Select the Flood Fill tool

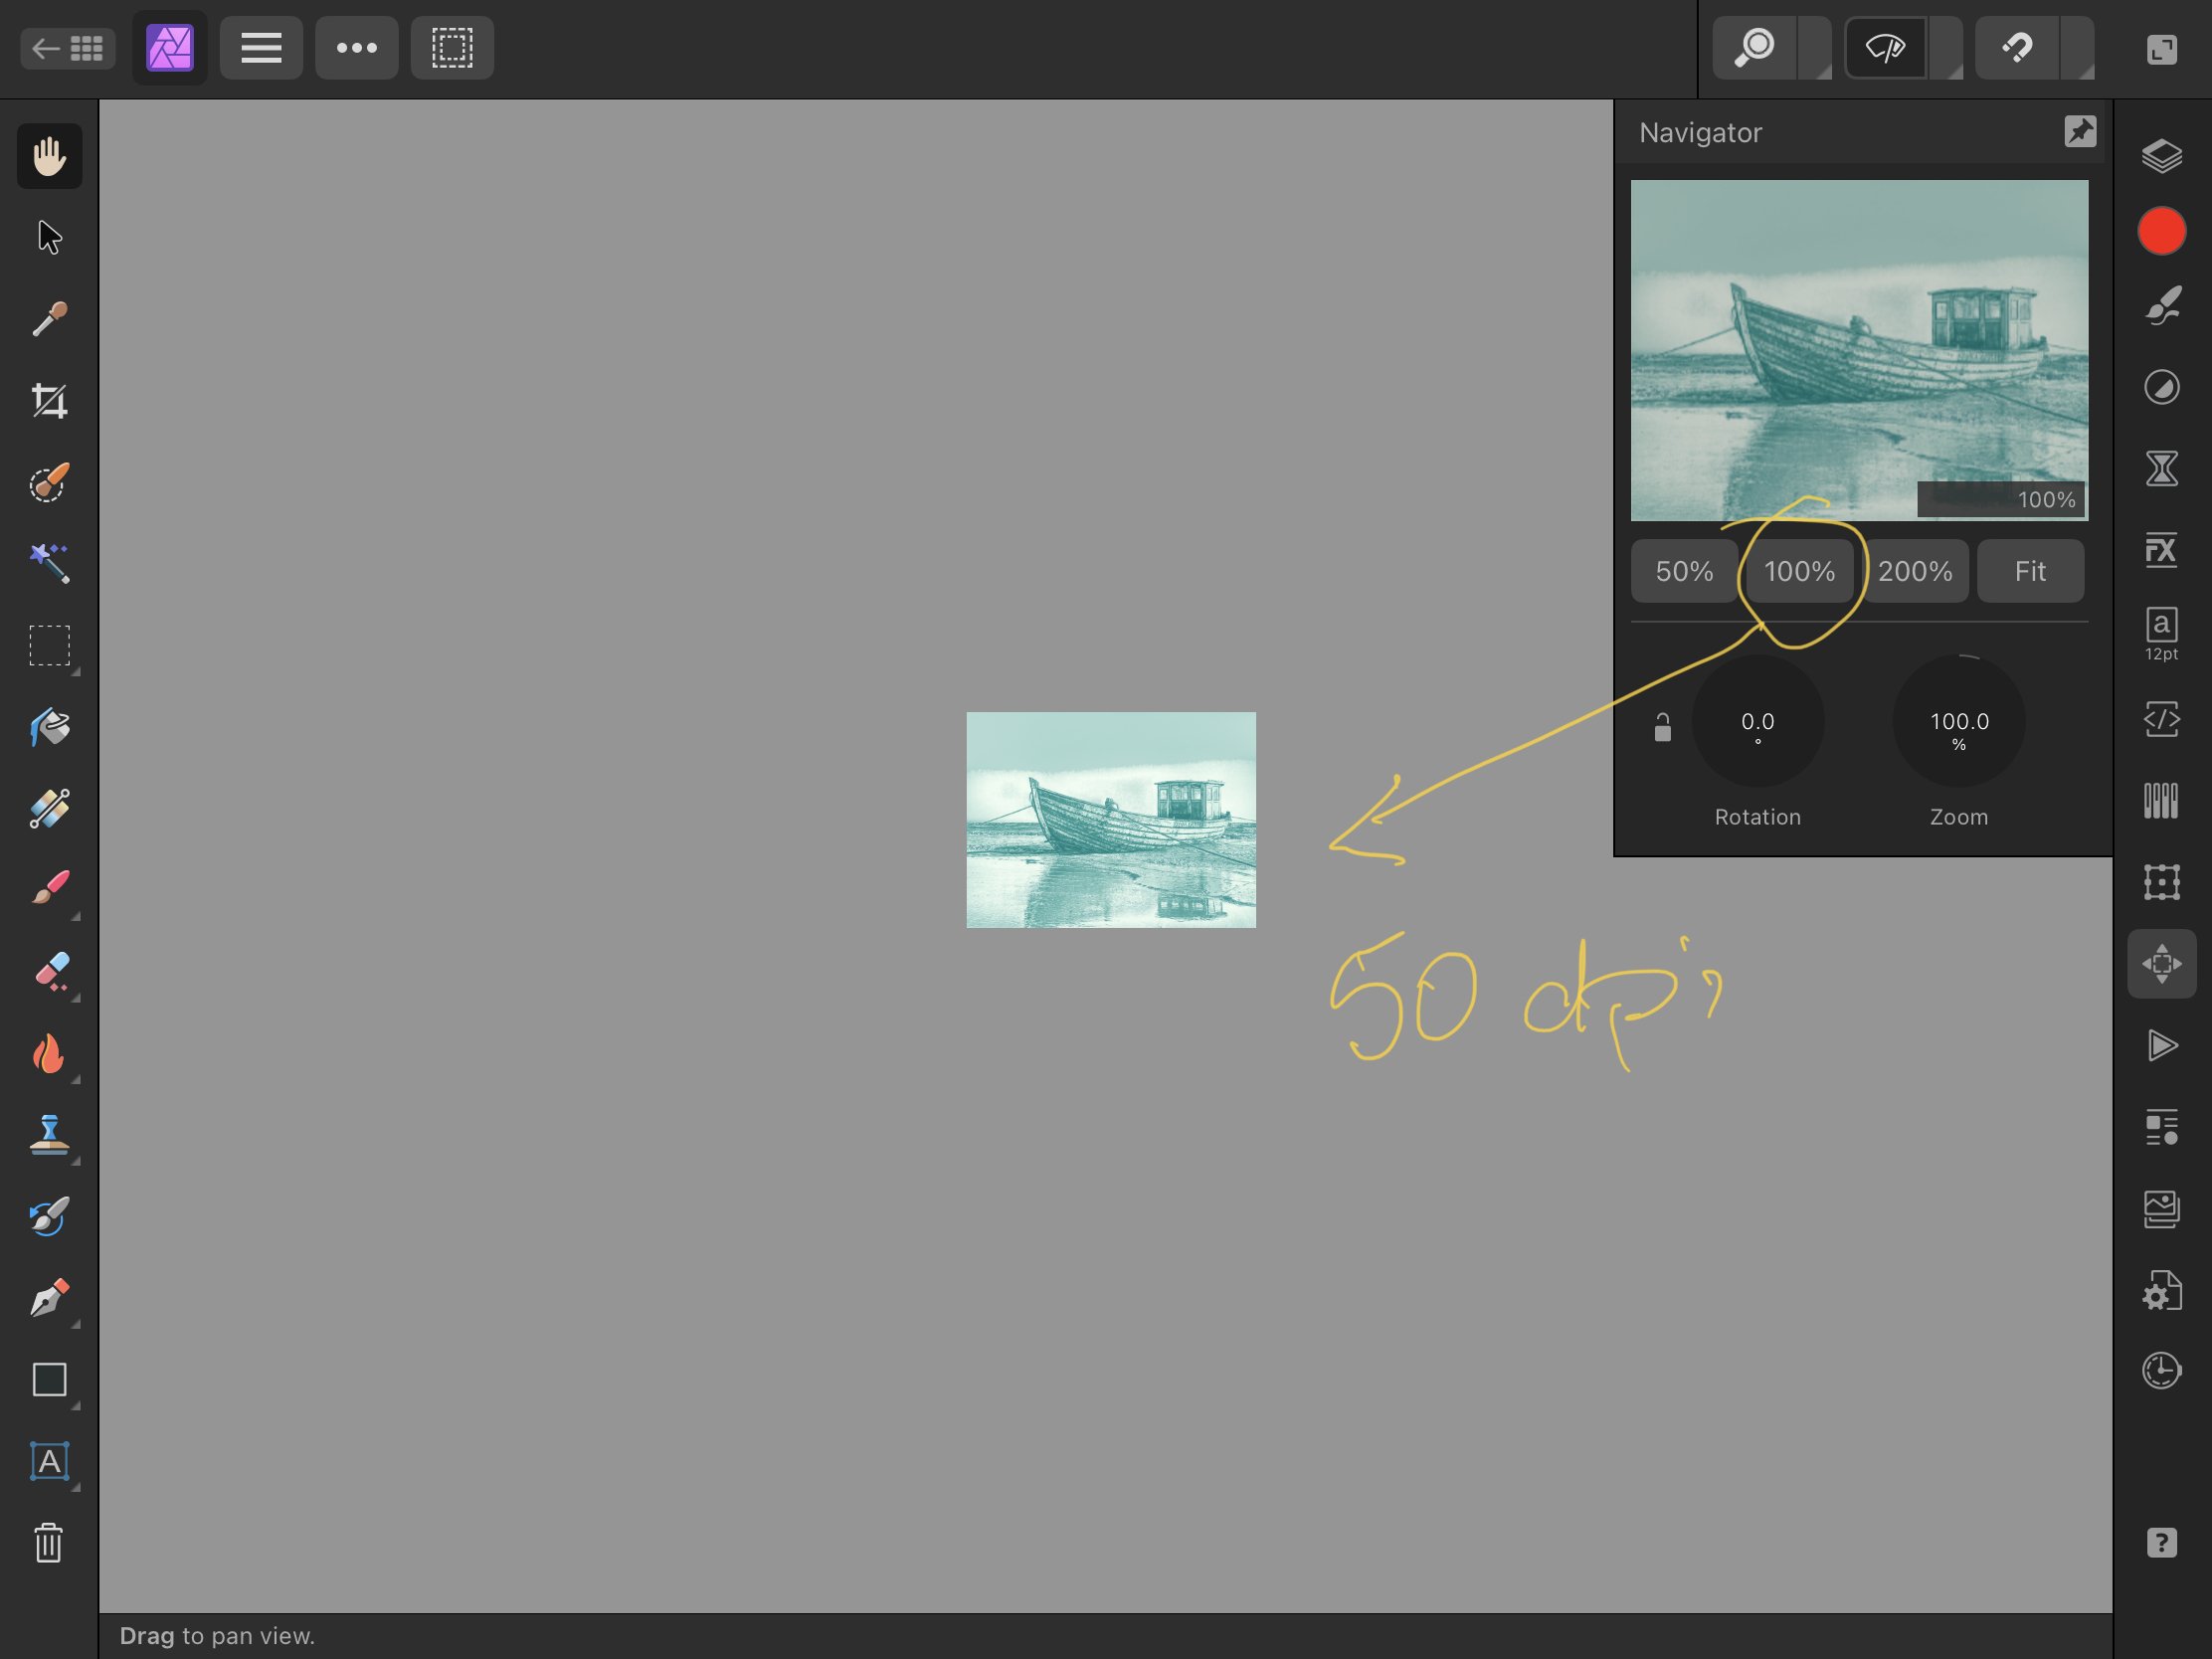(49, 728)
